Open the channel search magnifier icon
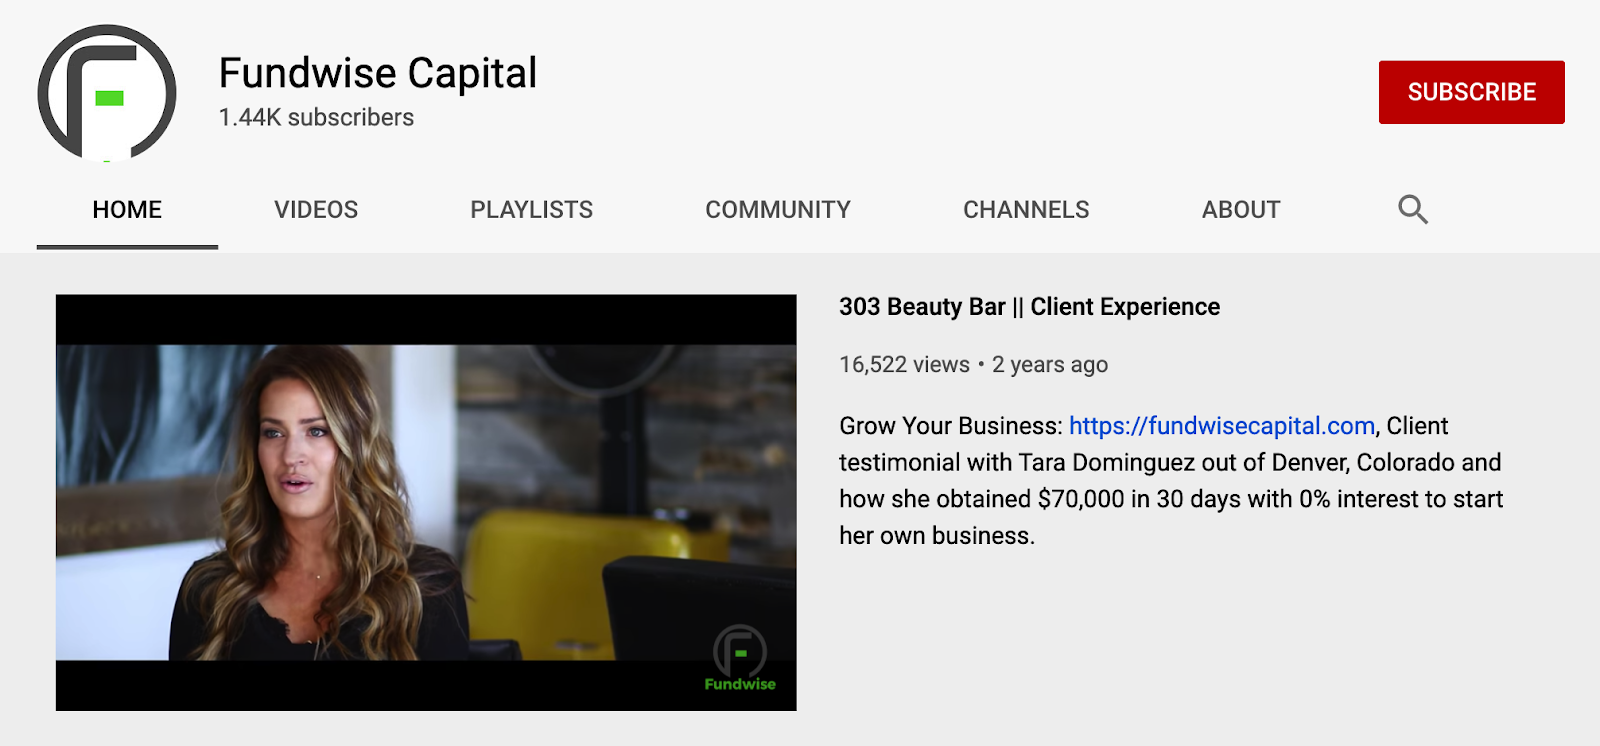 1412,209
